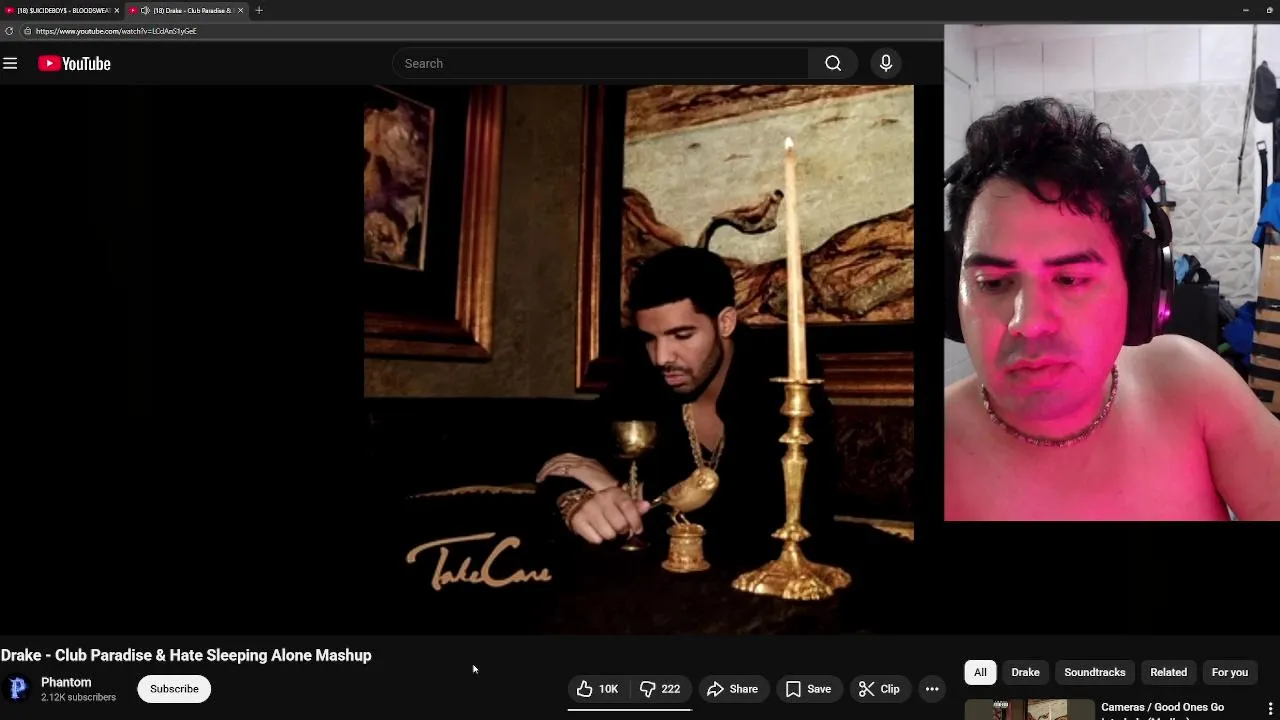Like the video with thumbs up
The width and height of the screenshot is (1280, 720).
point(598,689)
